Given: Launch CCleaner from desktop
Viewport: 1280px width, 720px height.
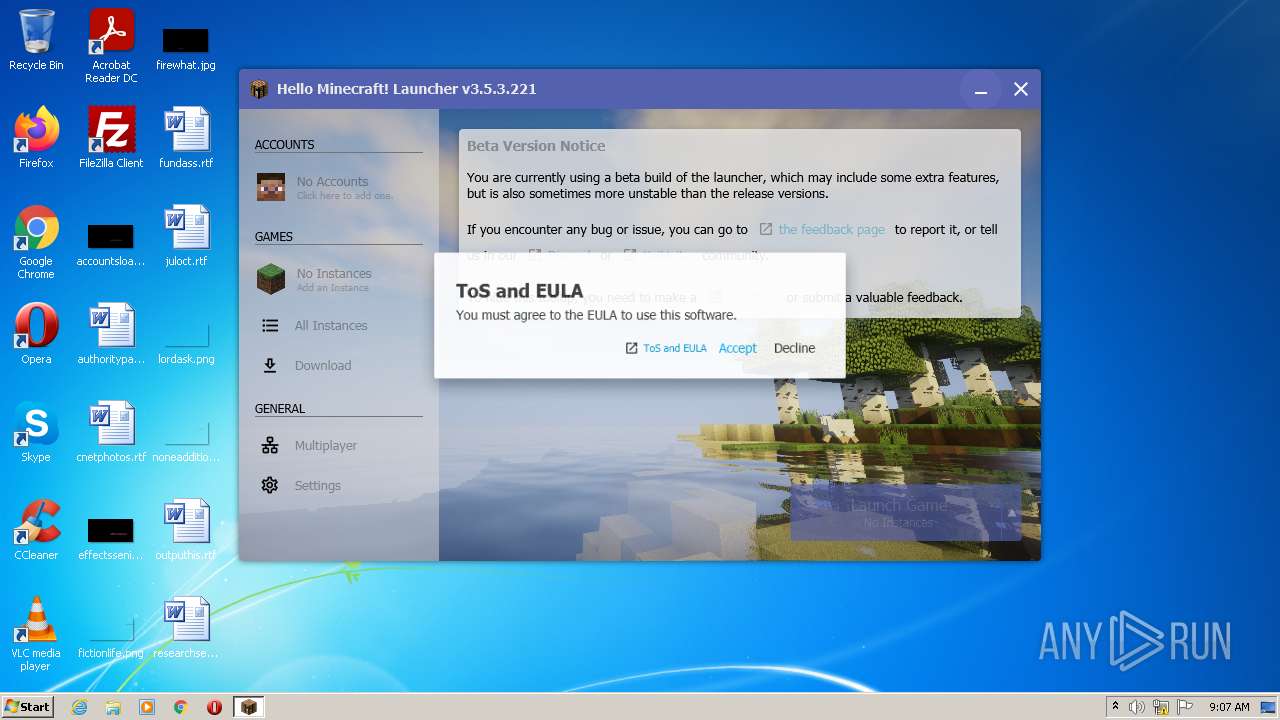Looking at the screenshot, I should (x=36, y=530).
